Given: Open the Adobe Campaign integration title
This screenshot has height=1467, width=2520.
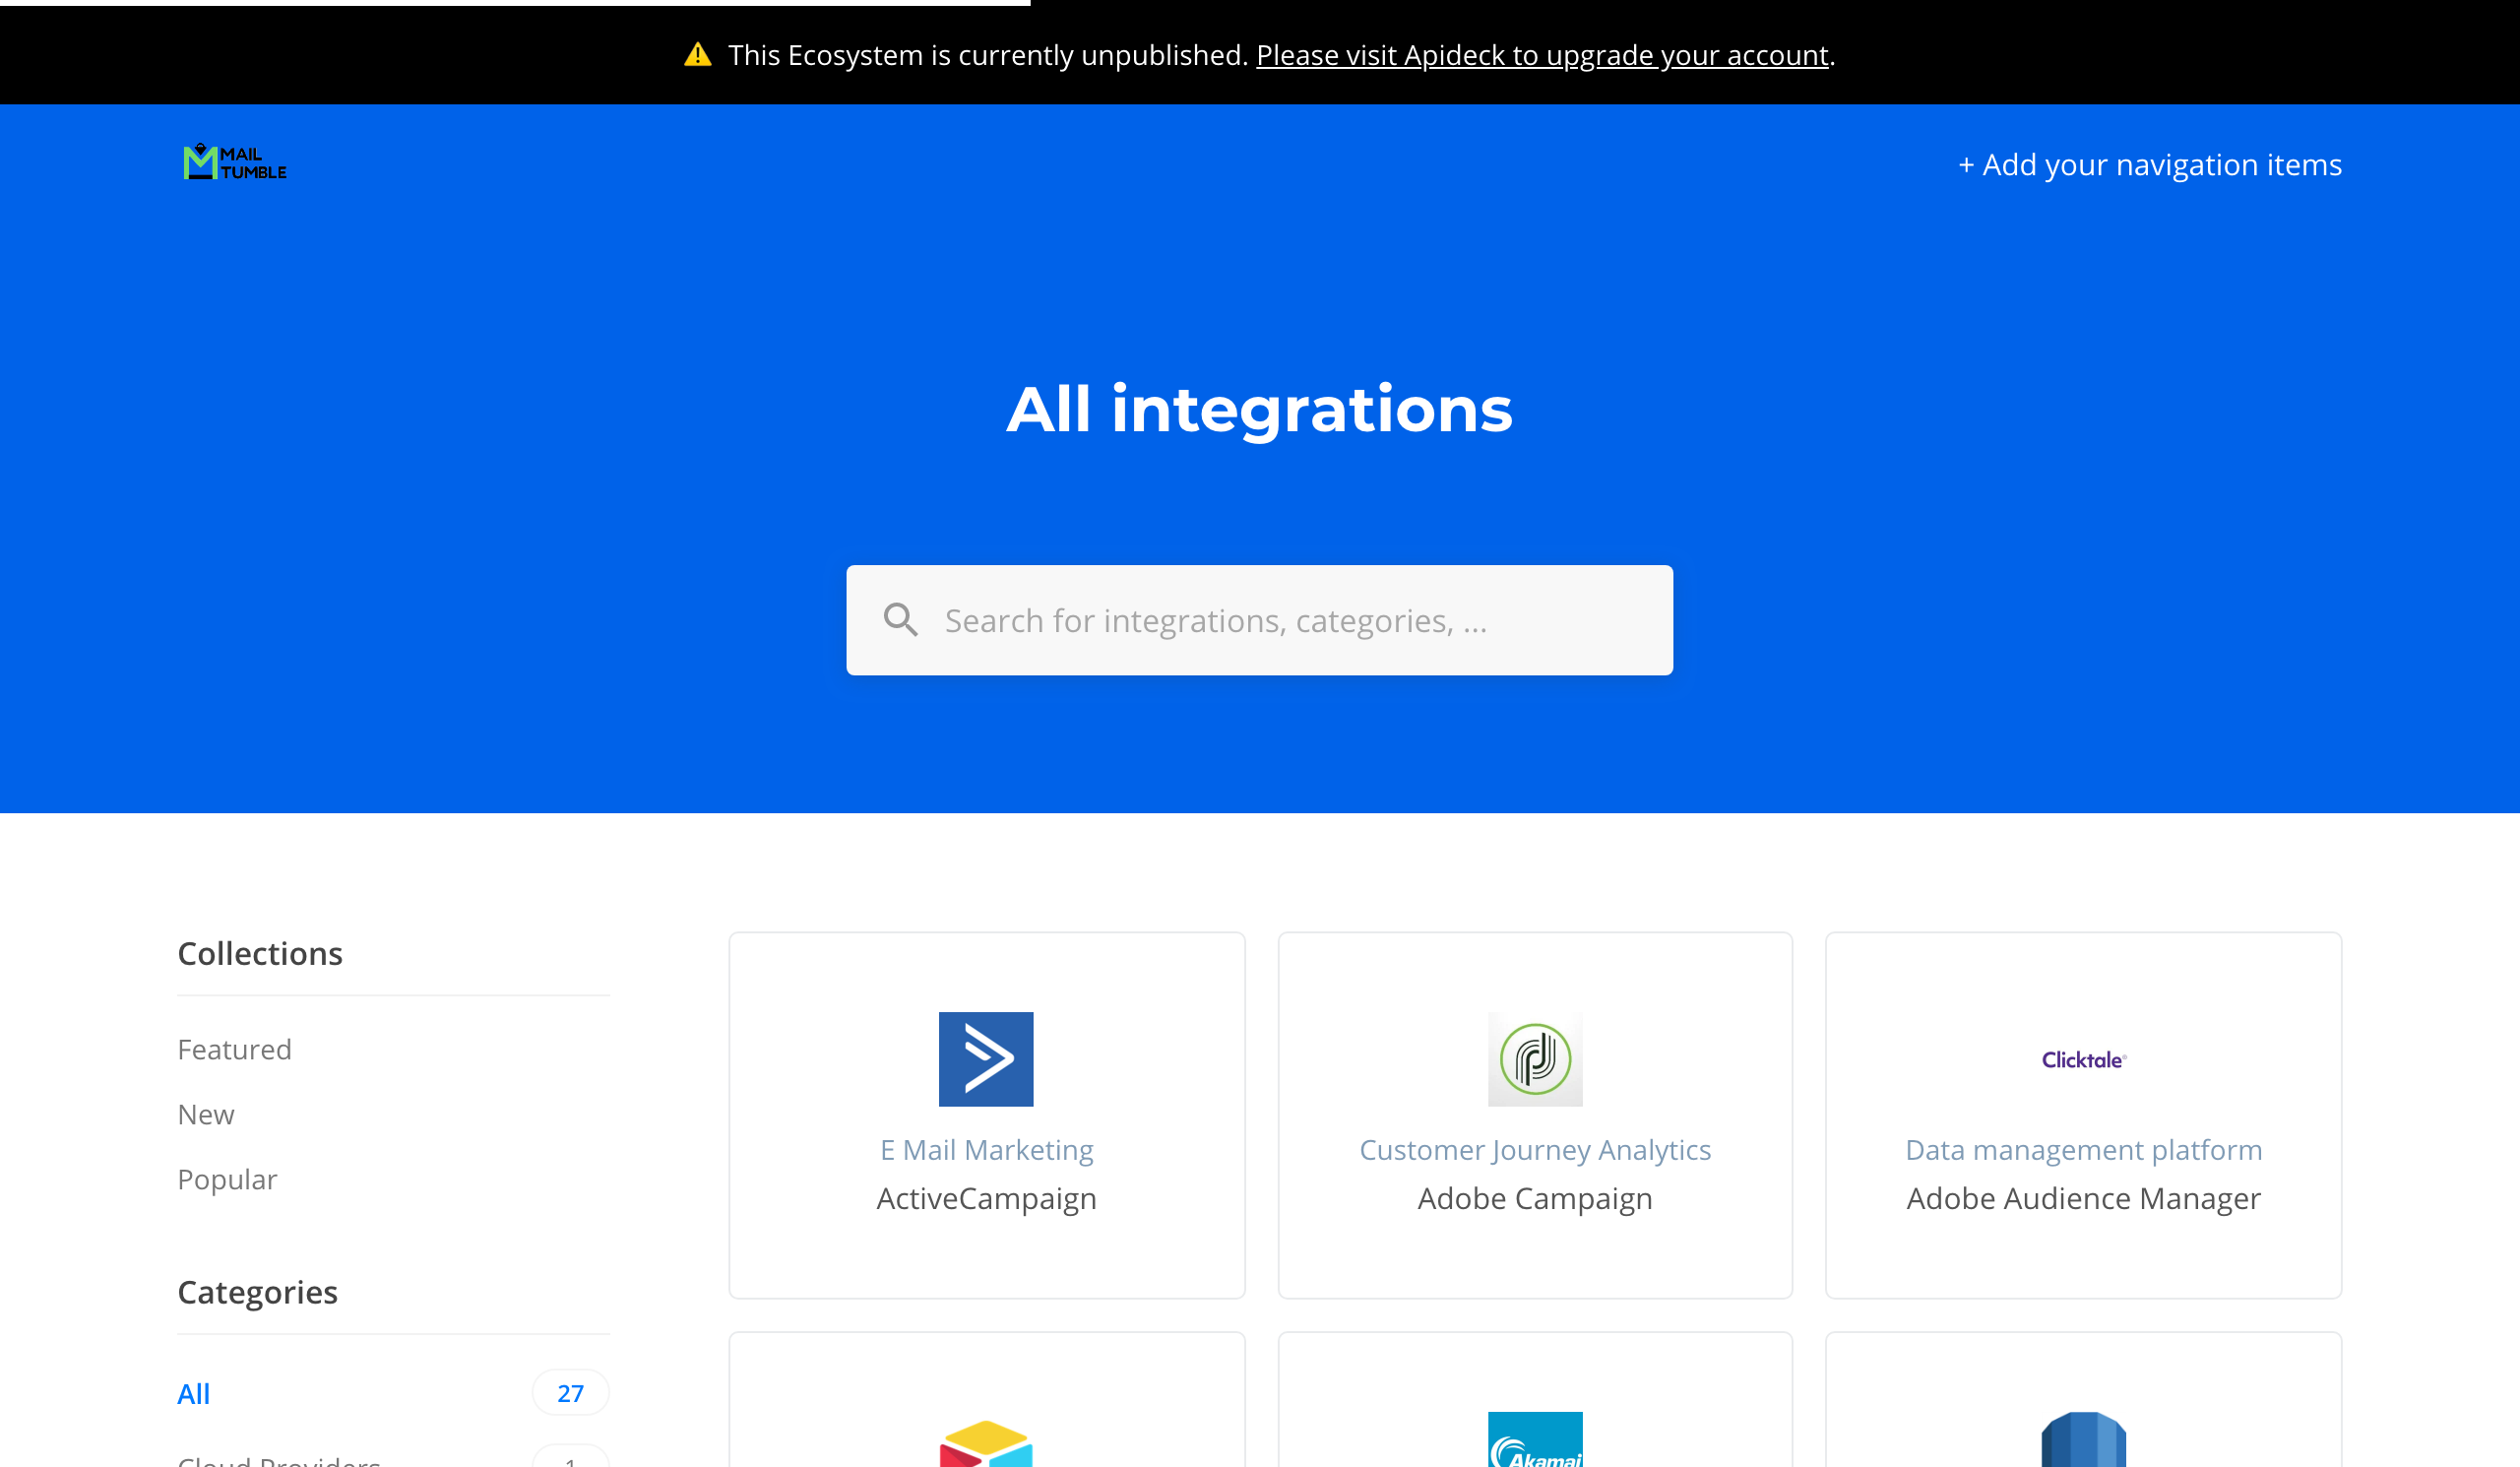Looking at the screenshot, I should tap(1535, 1198).
